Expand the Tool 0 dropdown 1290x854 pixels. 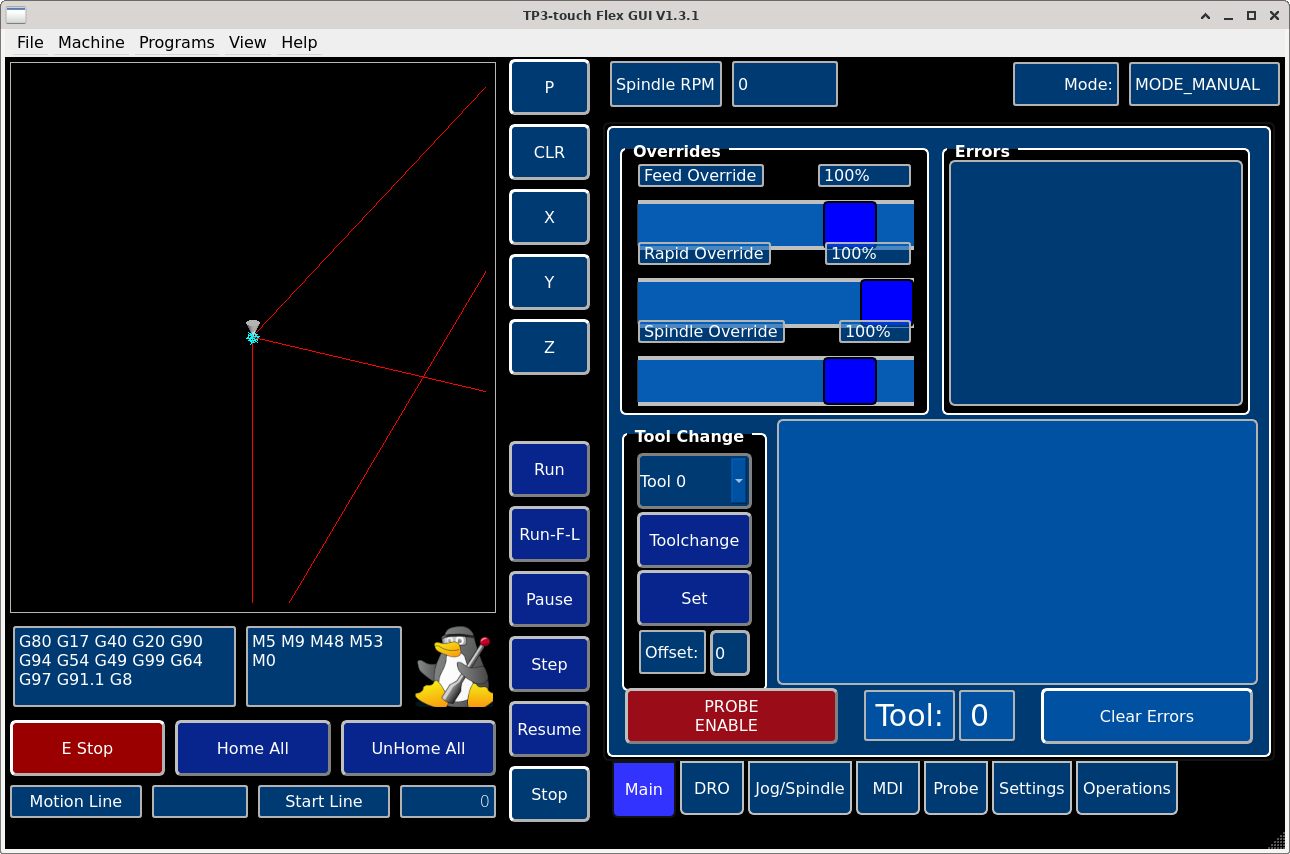click(x=738, y=481)
